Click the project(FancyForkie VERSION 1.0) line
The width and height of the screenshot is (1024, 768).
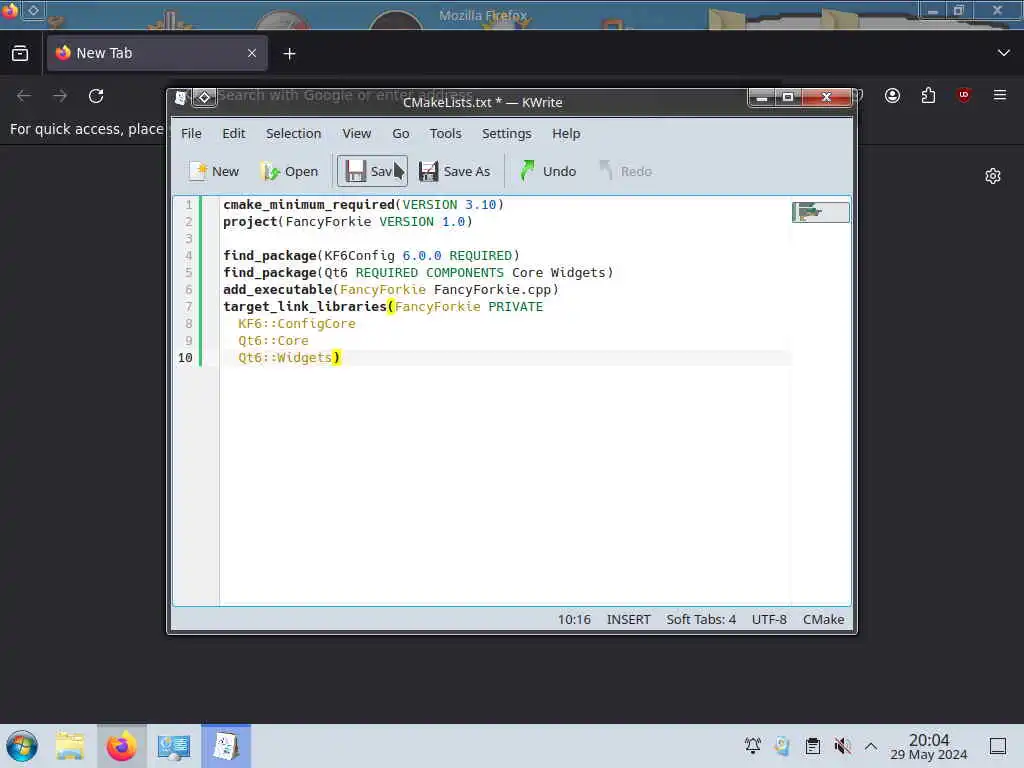(x=347, y=221)
